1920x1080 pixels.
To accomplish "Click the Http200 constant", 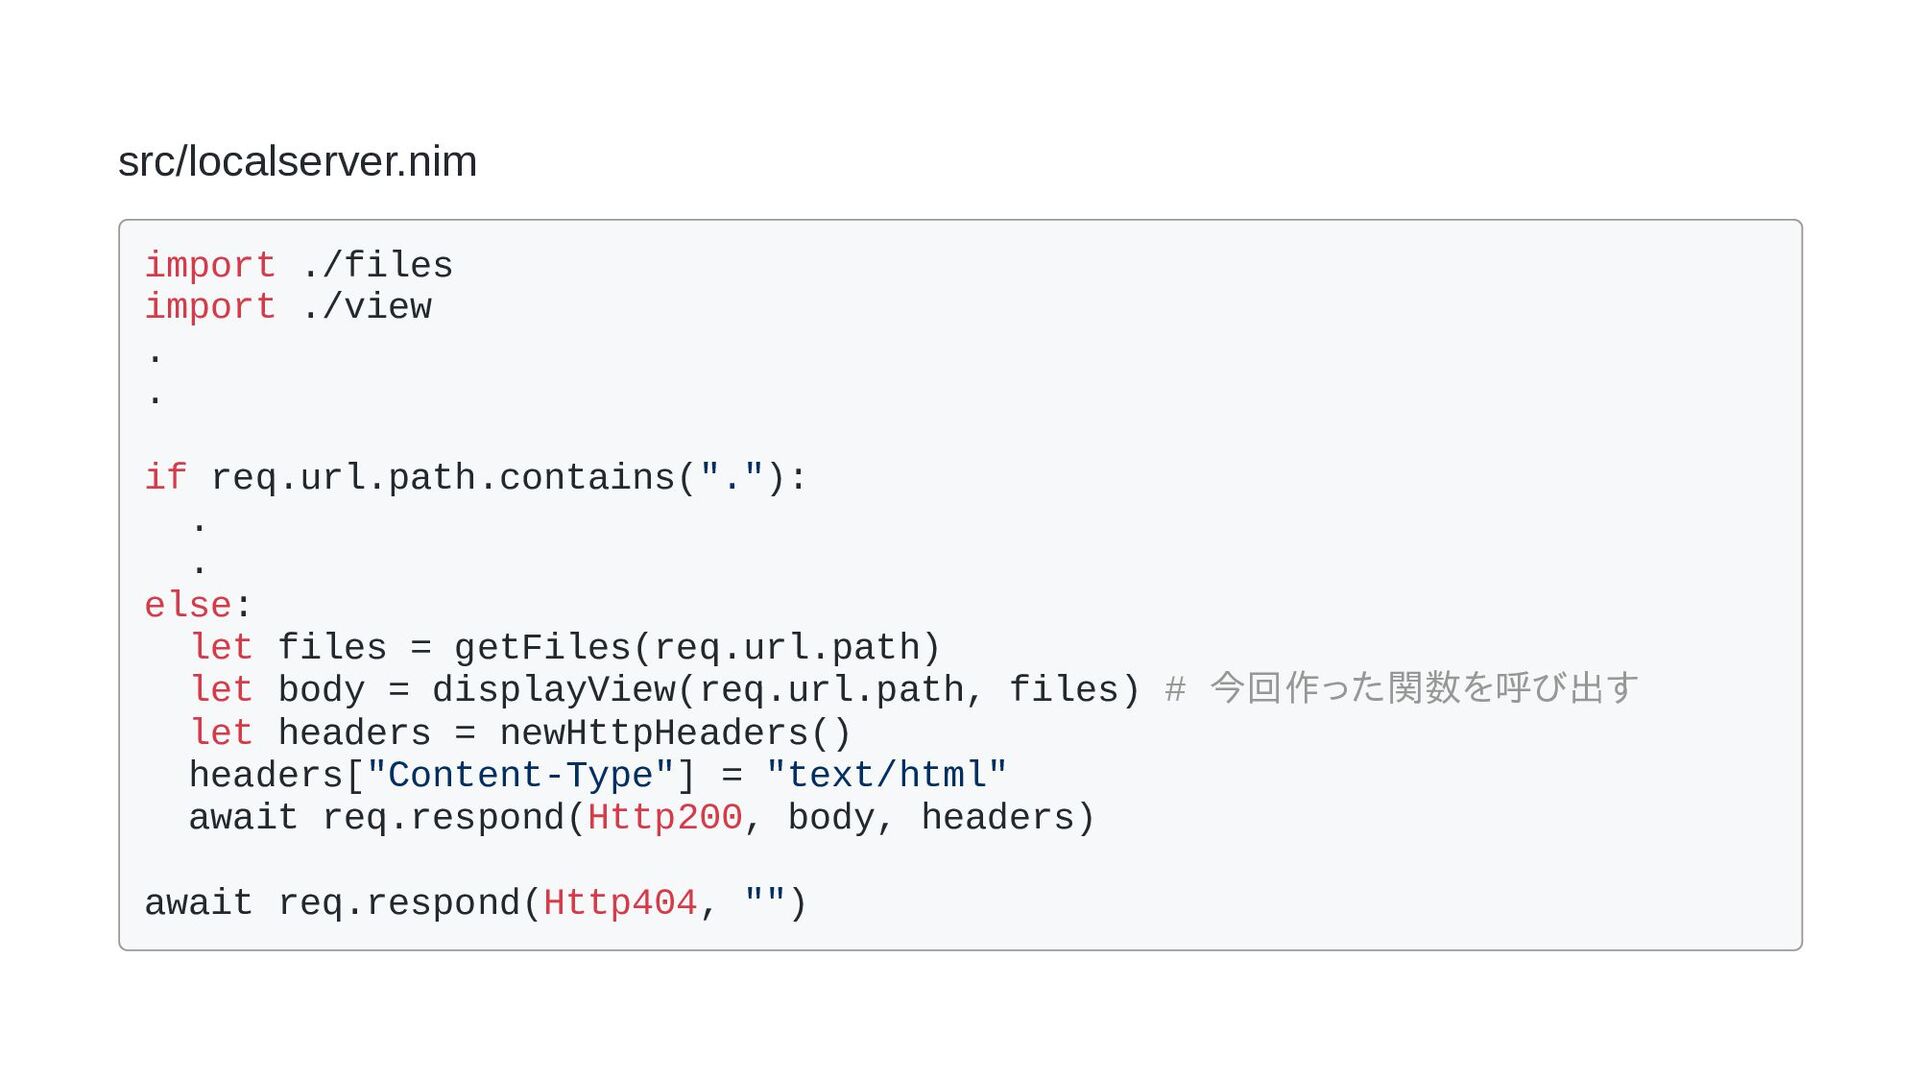I will click(665, 818).
